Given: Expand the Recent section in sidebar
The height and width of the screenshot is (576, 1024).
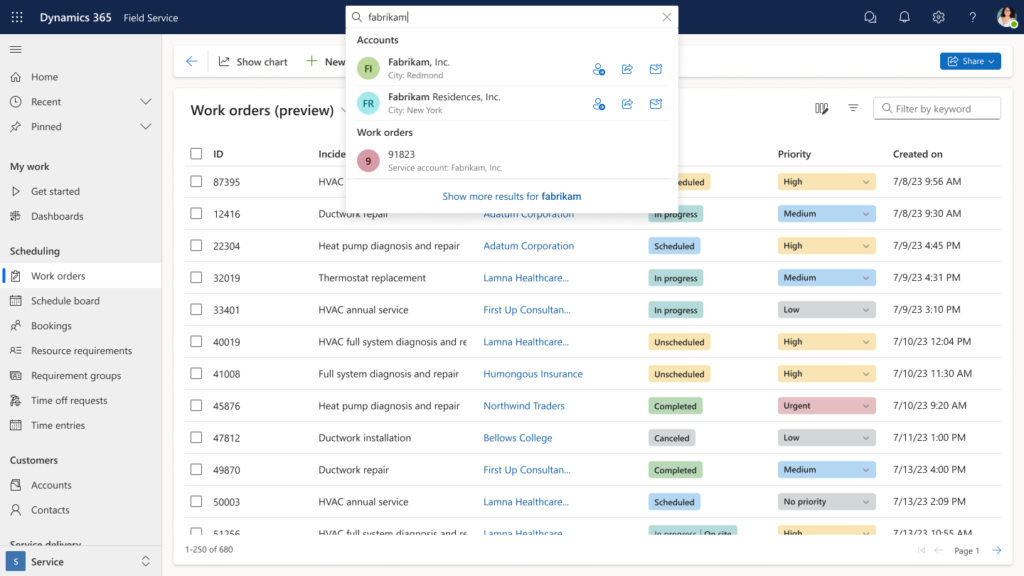Looking at the screenshot, I should click(x=145, y=102).
